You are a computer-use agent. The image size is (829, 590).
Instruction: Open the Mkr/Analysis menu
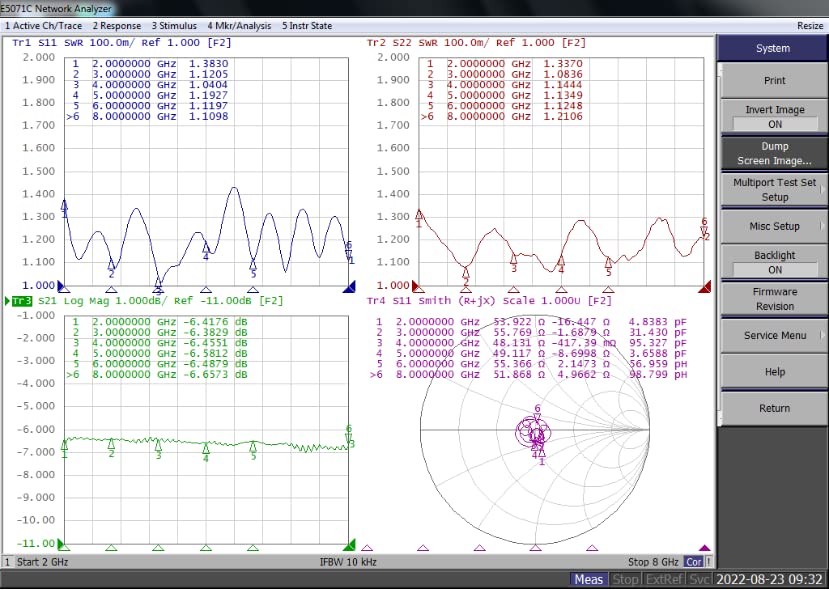pyautogui.click(x=239, y=26)
